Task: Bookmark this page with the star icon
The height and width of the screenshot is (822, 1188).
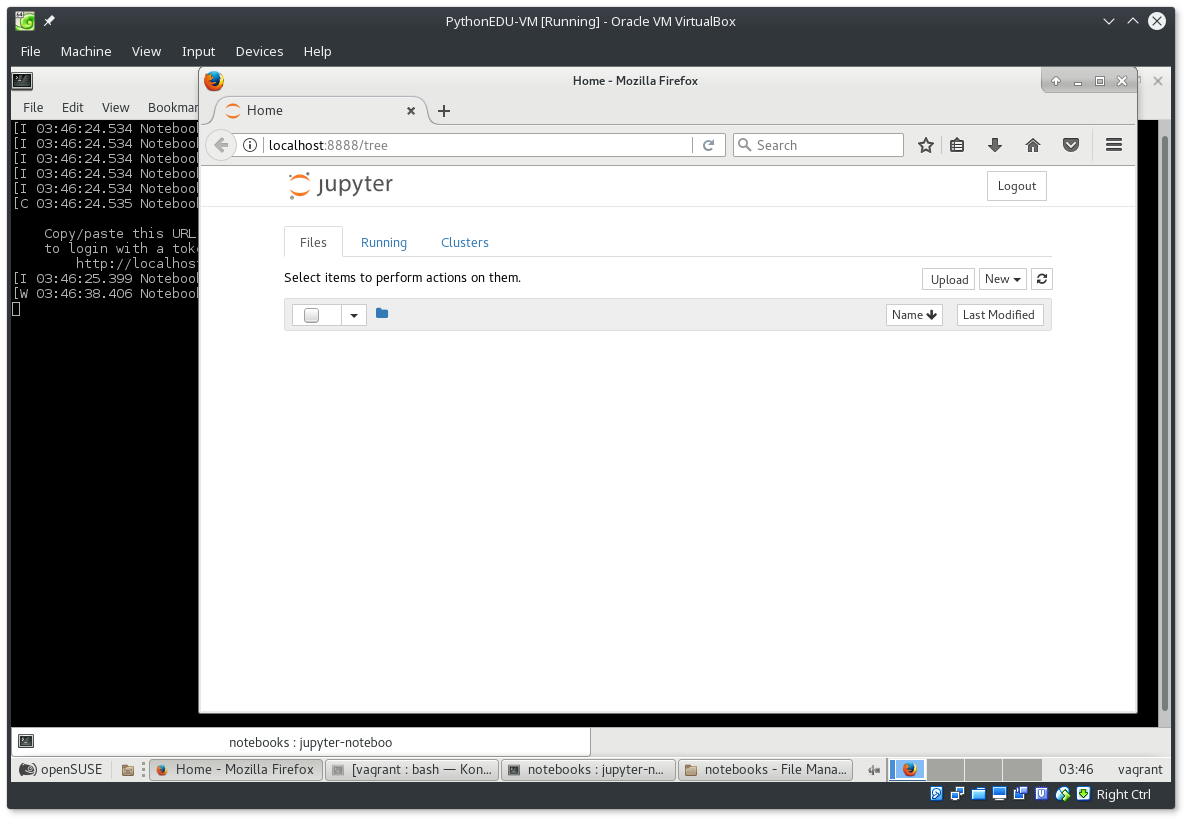Action: tap(926, 145)
